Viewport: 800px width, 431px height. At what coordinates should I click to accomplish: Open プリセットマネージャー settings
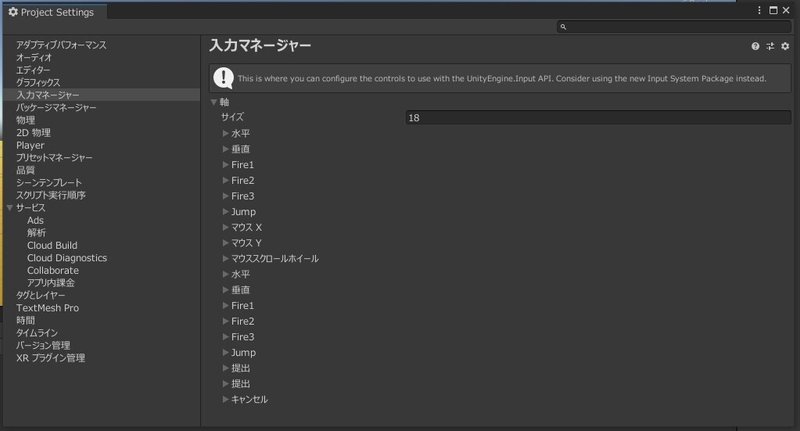point(54,158)
